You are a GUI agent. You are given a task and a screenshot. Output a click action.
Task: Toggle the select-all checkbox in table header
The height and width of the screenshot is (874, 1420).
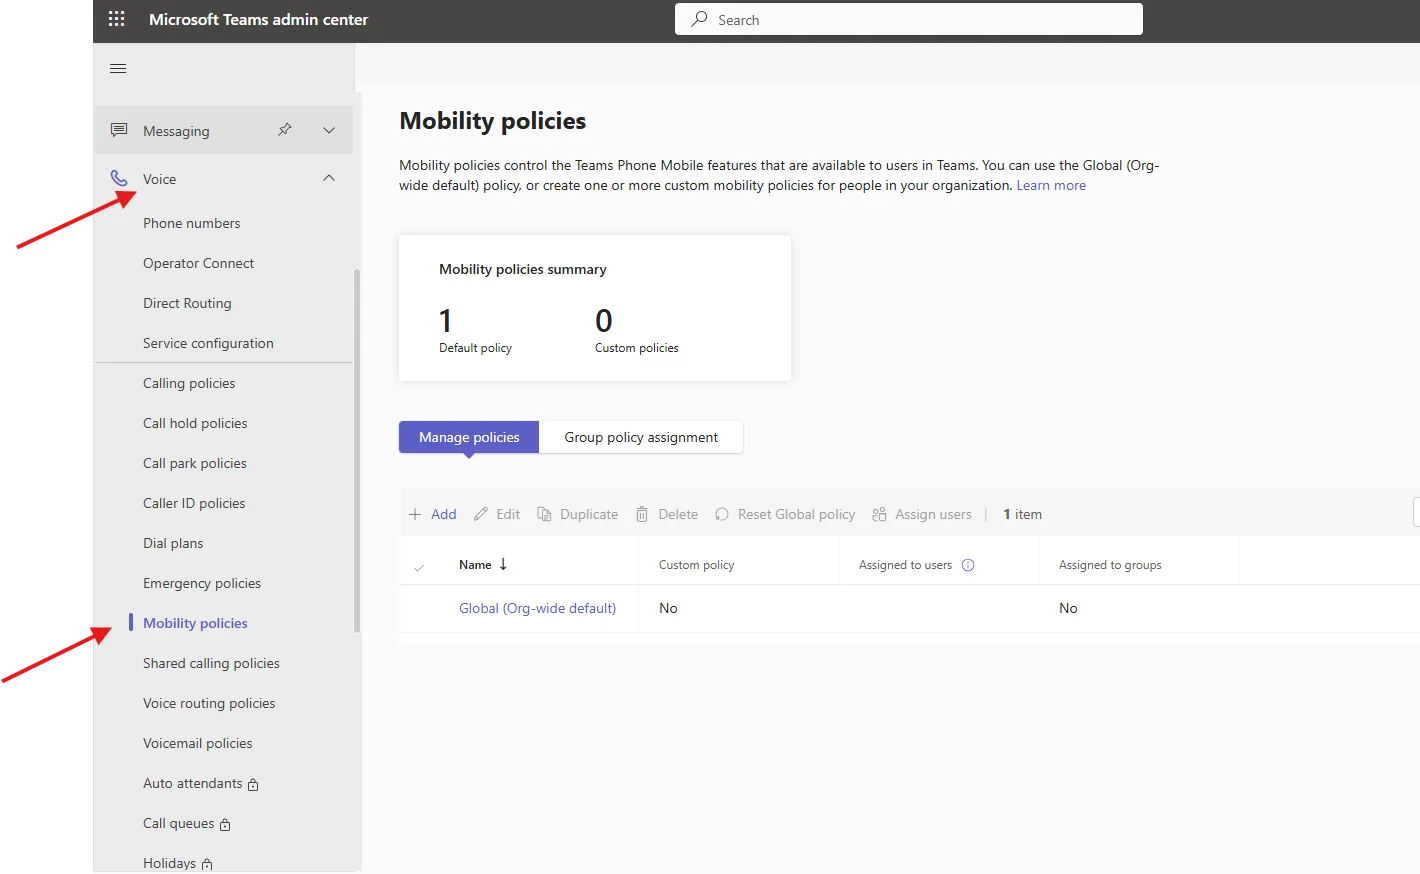pyautogui.click(x=421, y=564)
